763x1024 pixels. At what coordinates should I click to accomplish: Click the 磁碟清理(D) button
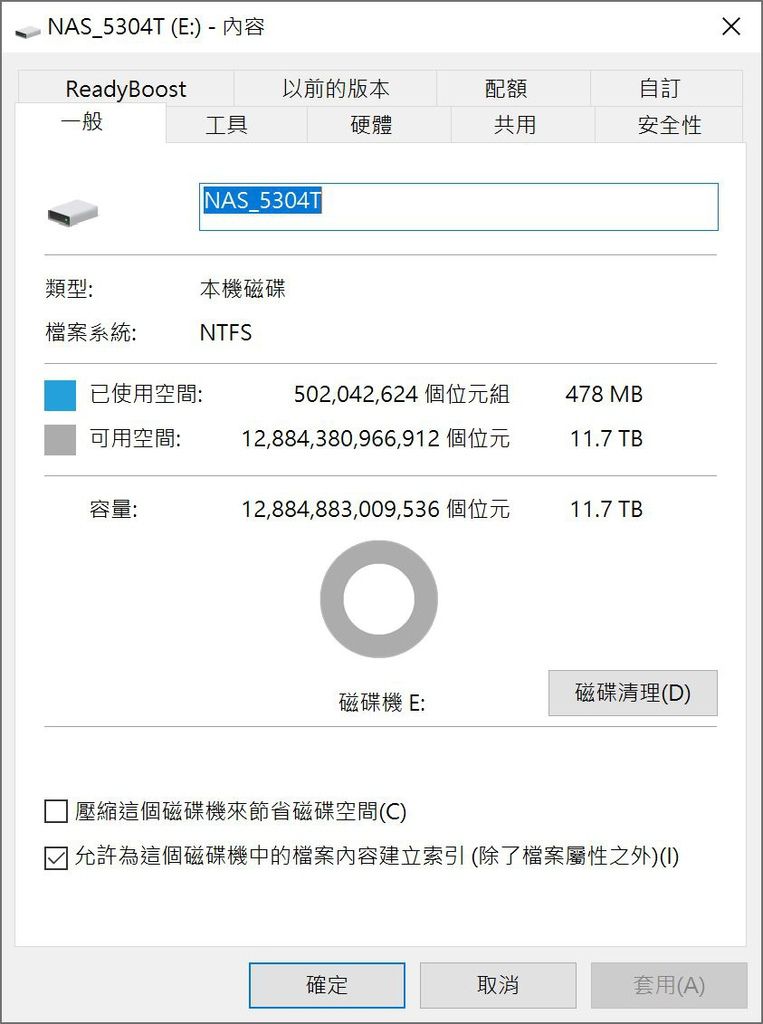[632, 693]
